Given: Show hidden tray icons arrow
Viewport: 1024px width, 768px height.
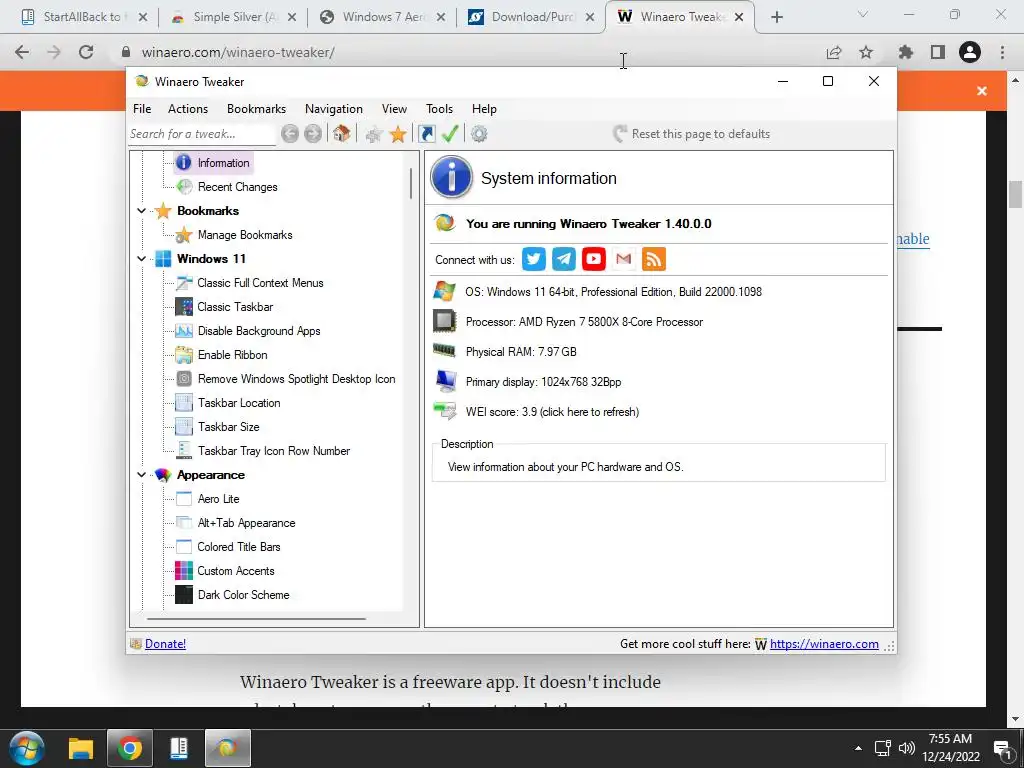Looking at the screenshot, I should click(858, 748).
